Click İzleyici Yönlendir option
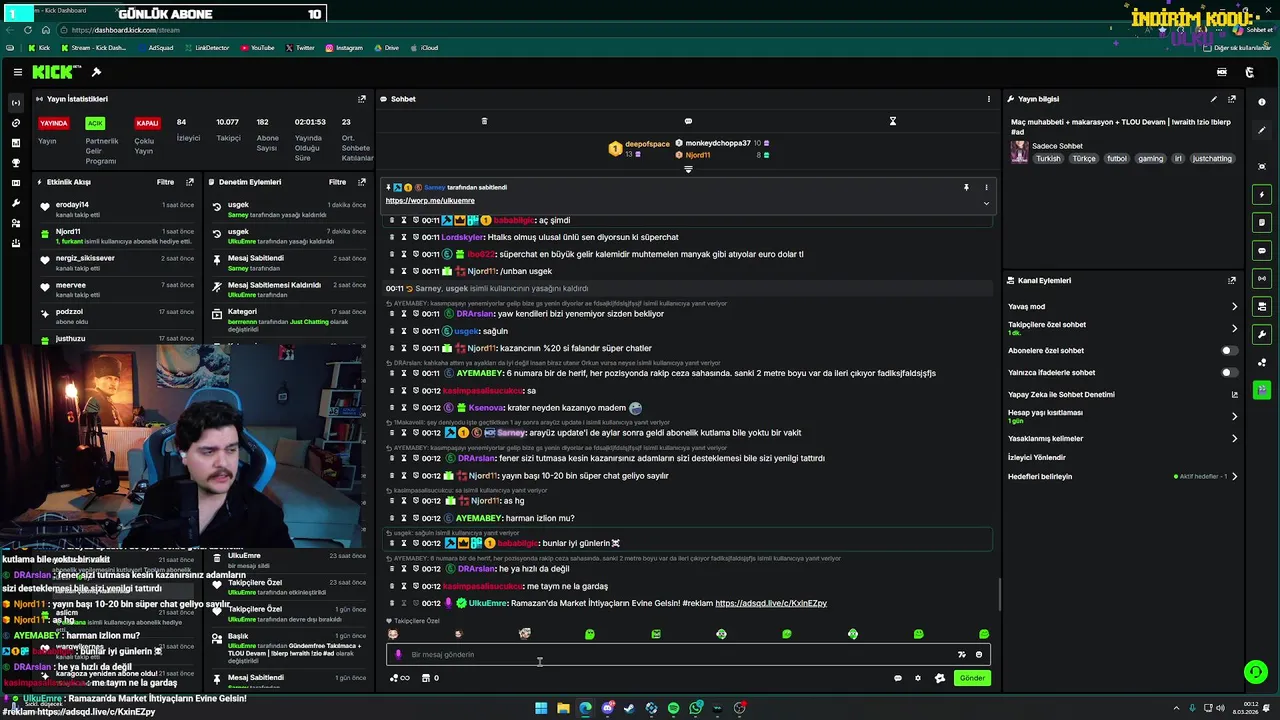The height and width of the screenshot is (720, 1280). (1037, 458)
